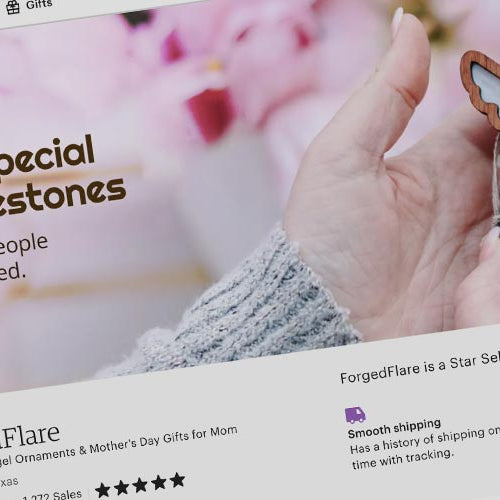Open the Gifts menu label
500x500 pixels.
(39, 4)
